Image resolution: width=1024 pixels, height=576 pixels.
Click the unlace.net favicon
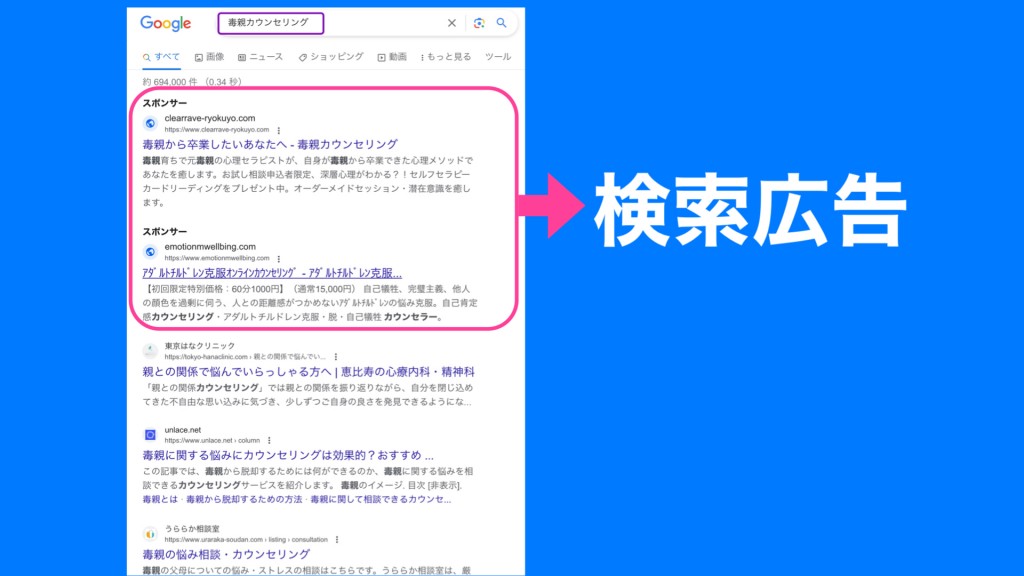click(150, 434)
